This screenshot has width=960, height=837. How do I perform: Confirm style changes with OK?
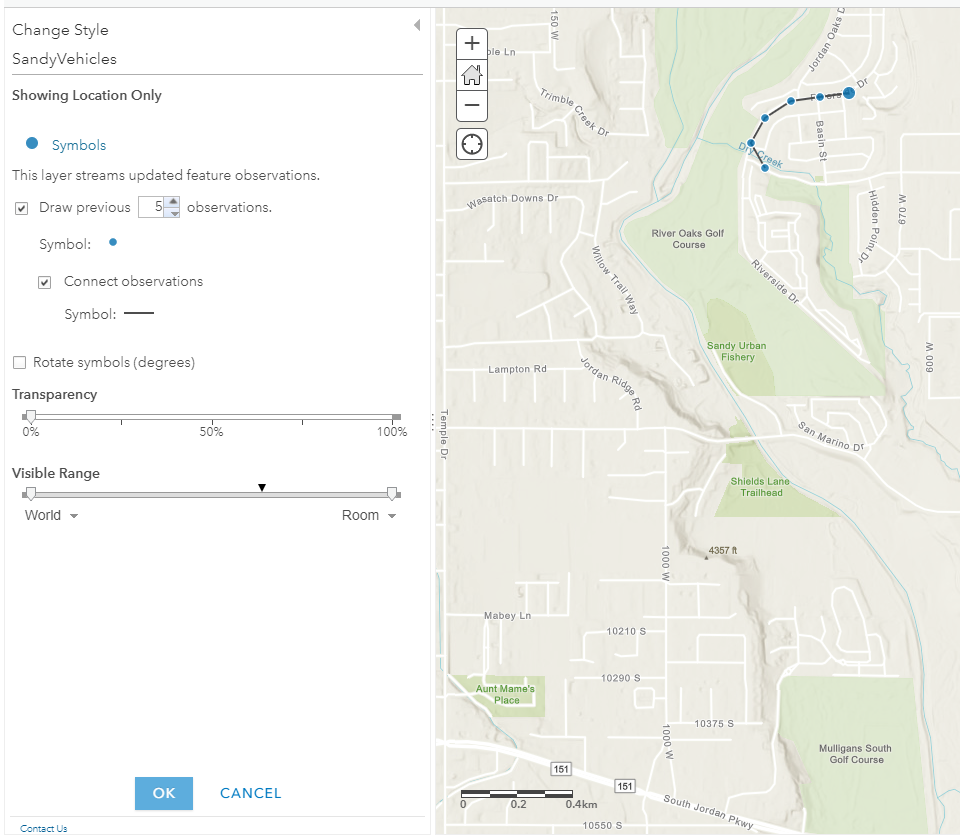click(163, 793)
